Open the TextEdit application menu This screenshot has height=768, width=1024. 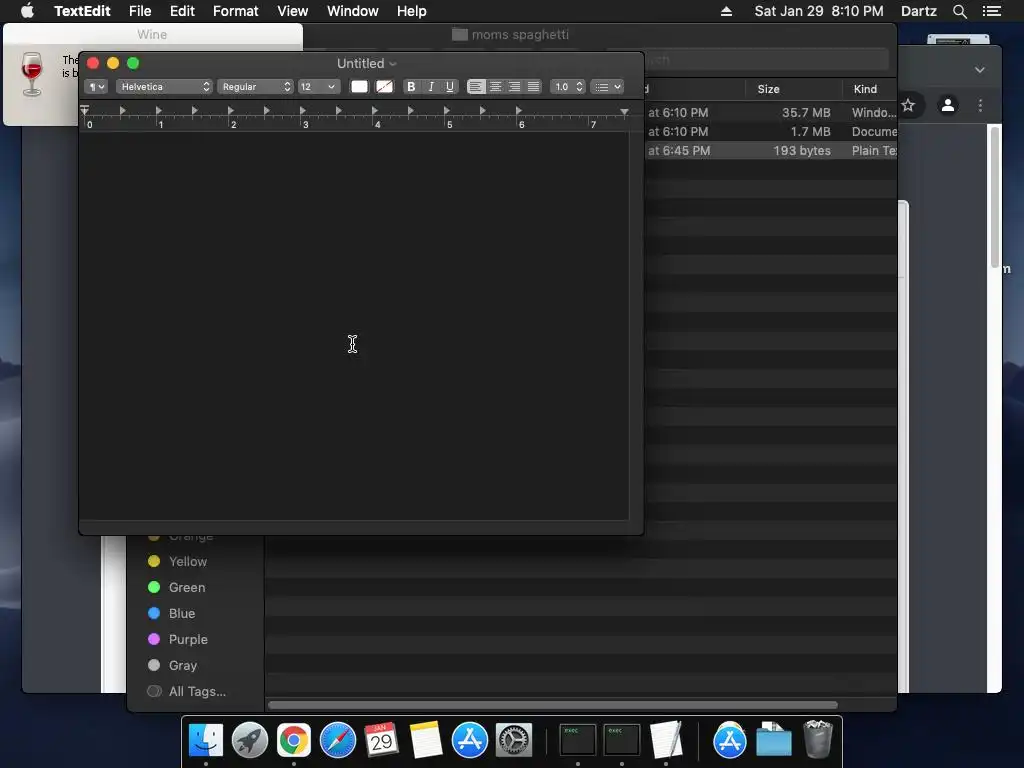click(x=82, y=11)
